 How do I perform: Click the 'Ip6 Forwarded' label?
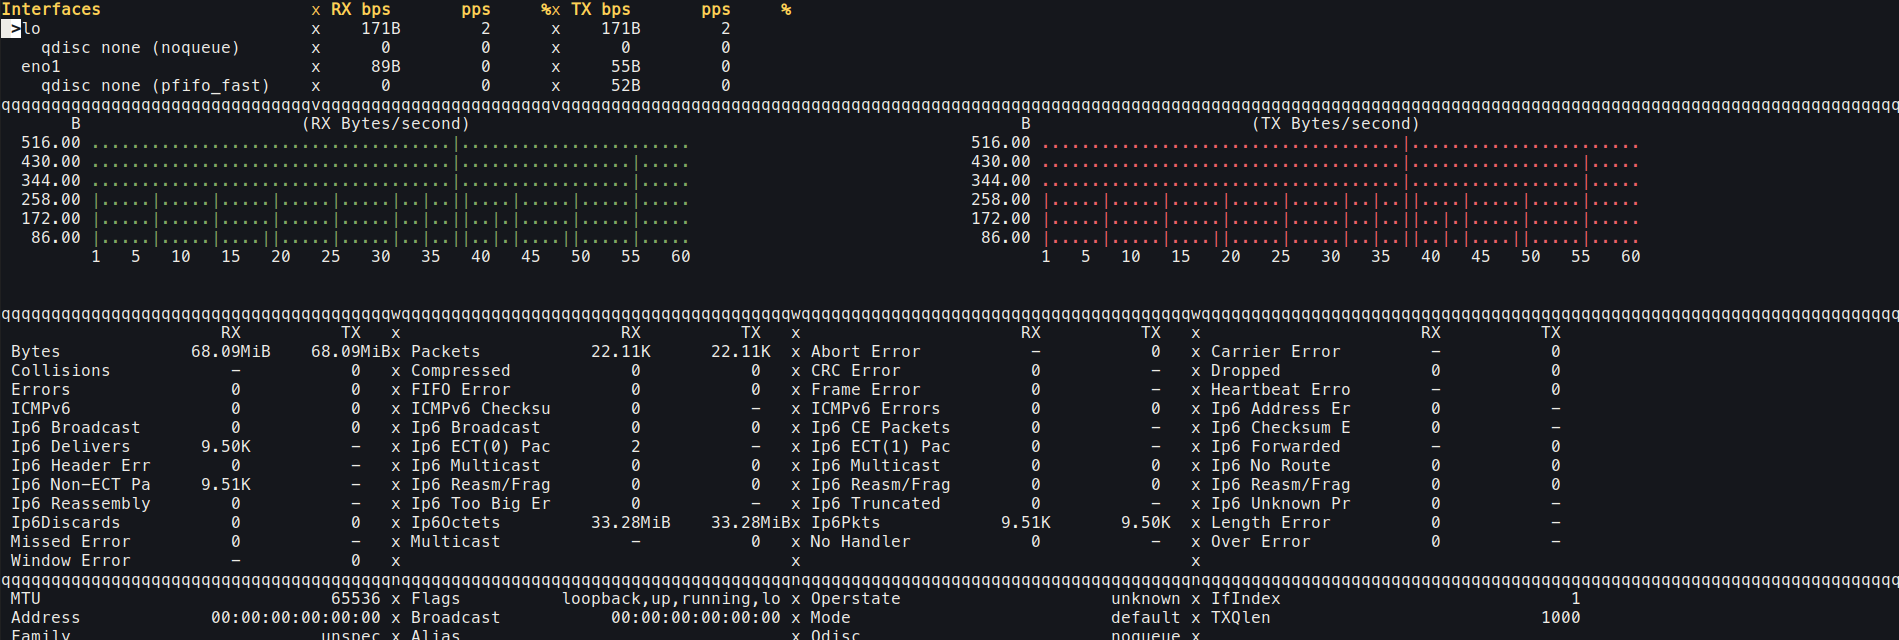pyautogui.click(x=1276, y=447)
